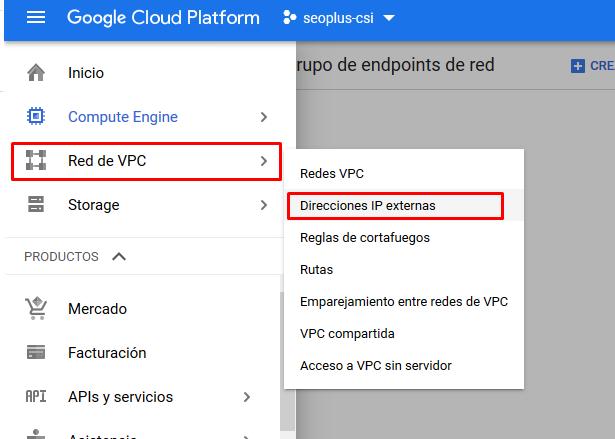Click the create button plus icon
615x439 pixels.
click(577, 66)
